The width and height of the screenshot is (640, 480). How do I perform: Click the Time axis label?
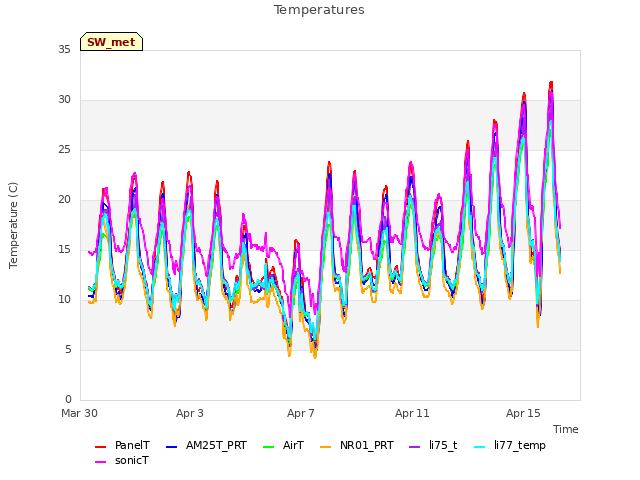click(566, 429)
